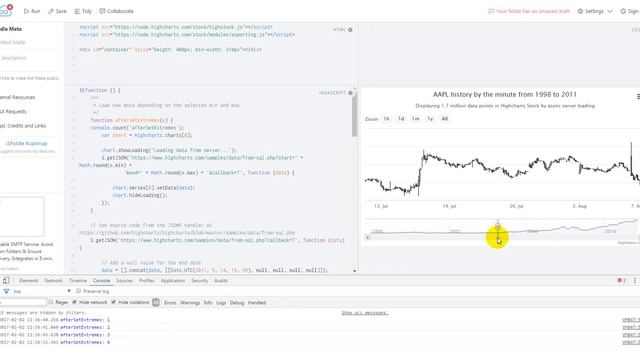Switch to the Timeline tab
The width and height of the screenshot is (640, 360).
click(x=78, y=281)
